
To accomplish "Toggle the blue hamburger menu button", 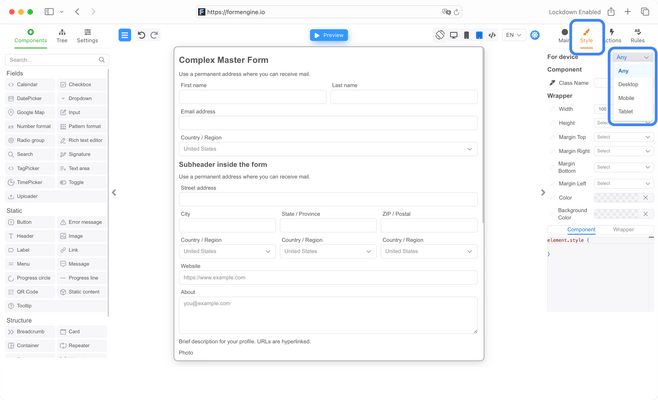I will (x=125, y=35).
